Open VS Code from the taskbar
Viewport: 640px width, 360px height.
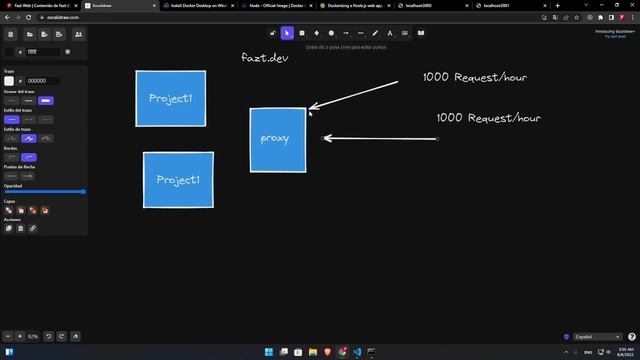point(357,352)
